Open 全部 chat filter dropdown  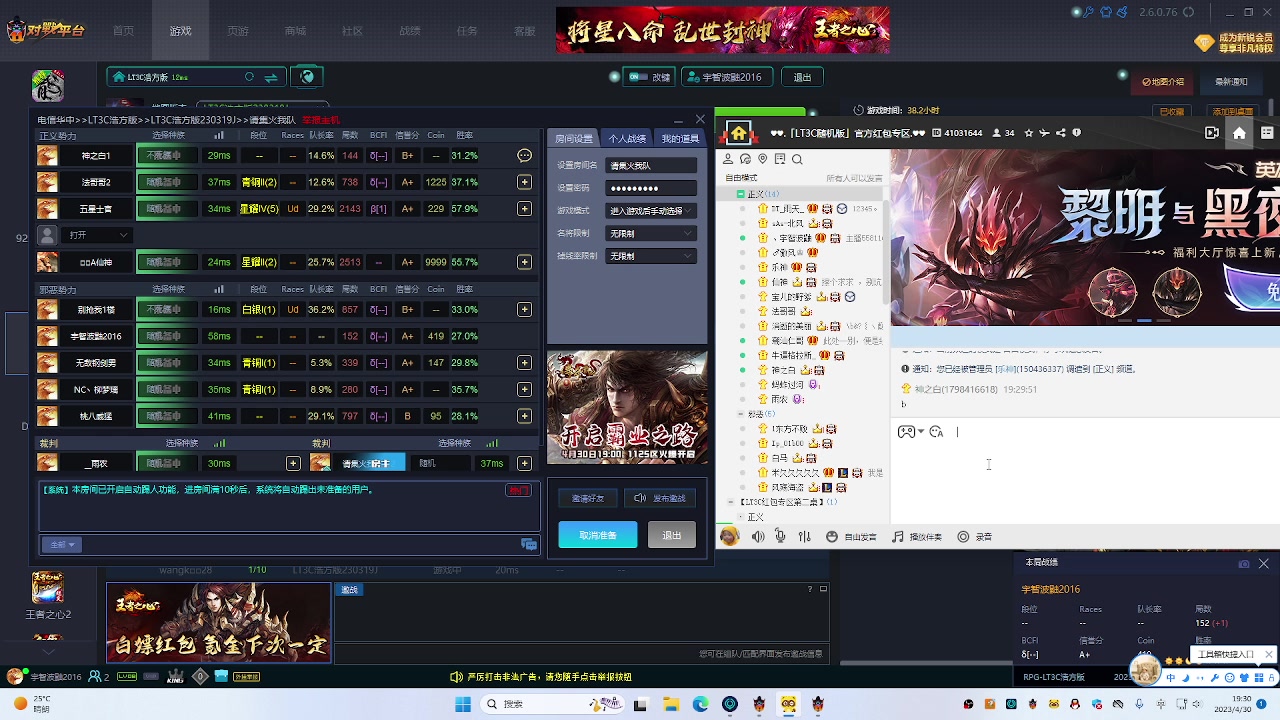(62, 545)
